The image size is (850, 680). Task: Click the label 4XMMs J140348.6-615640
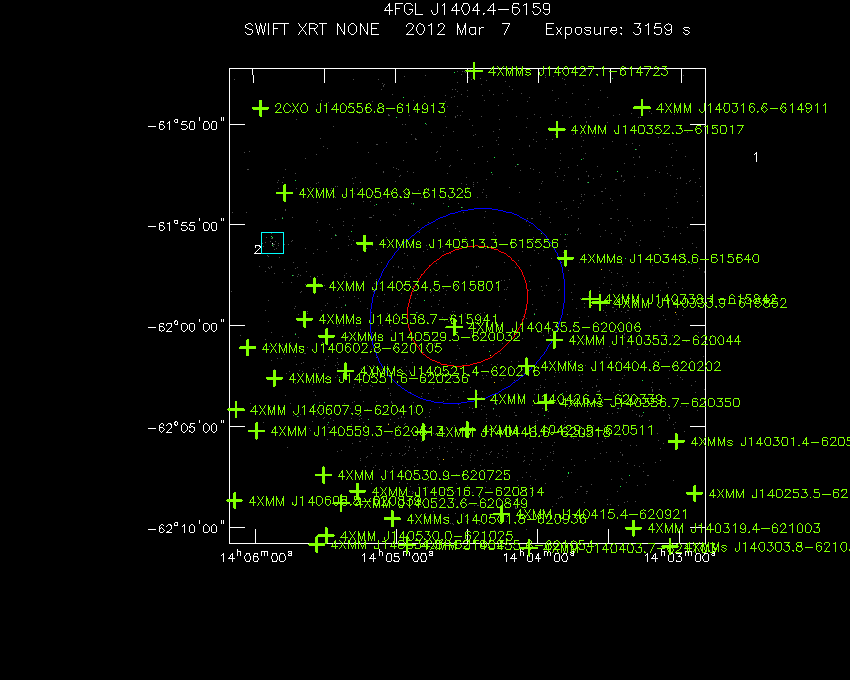(x=669, y=259)
